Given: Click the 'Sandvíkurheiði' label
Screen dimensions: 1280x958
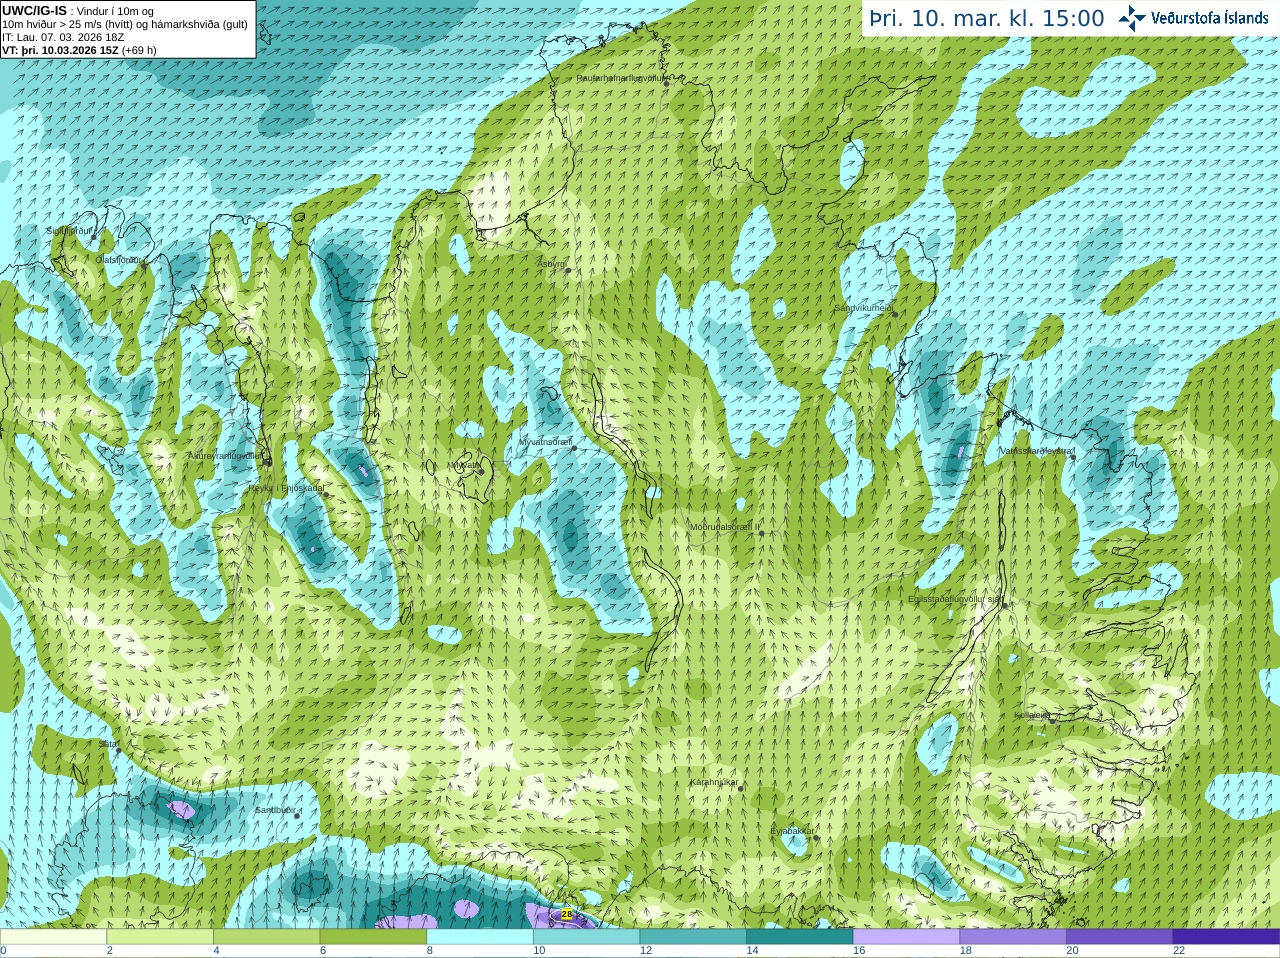Looking at the screenshot, I should pos(863,309).
